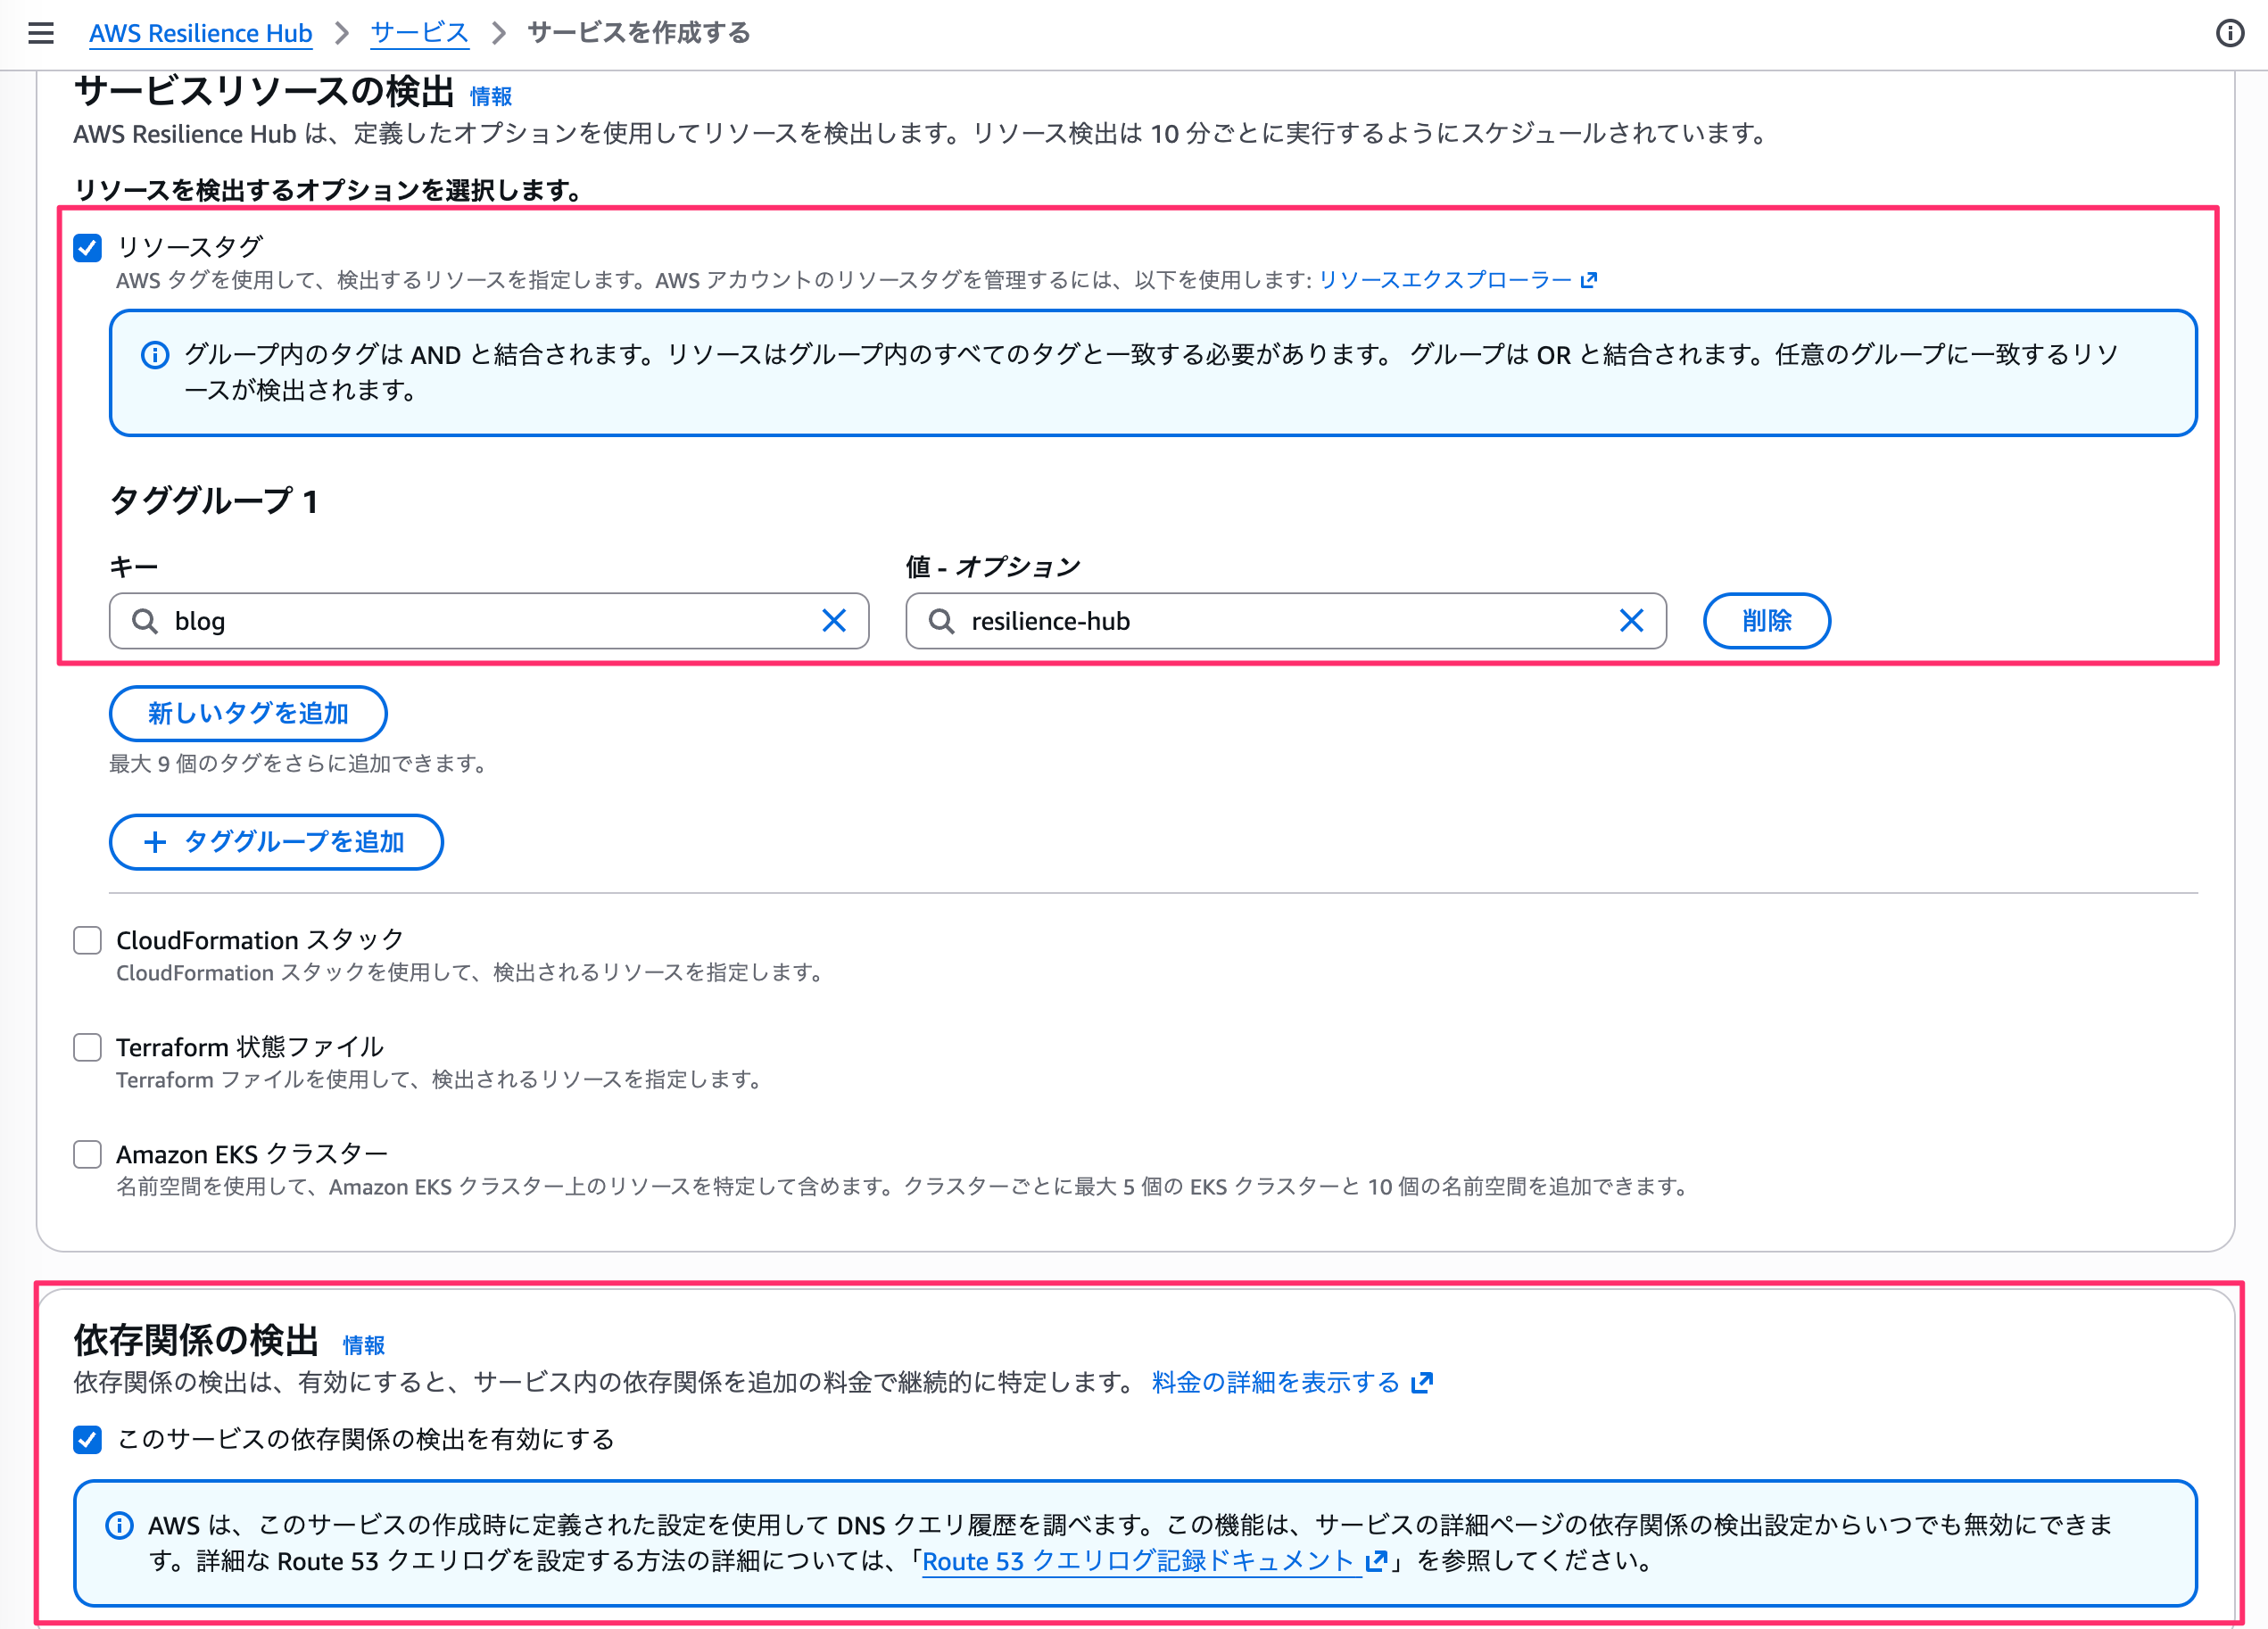Enable the CloudFormation スタック checkbox
The height and width of the screenshot is (1629, 2268).
(x=88, y=940)
